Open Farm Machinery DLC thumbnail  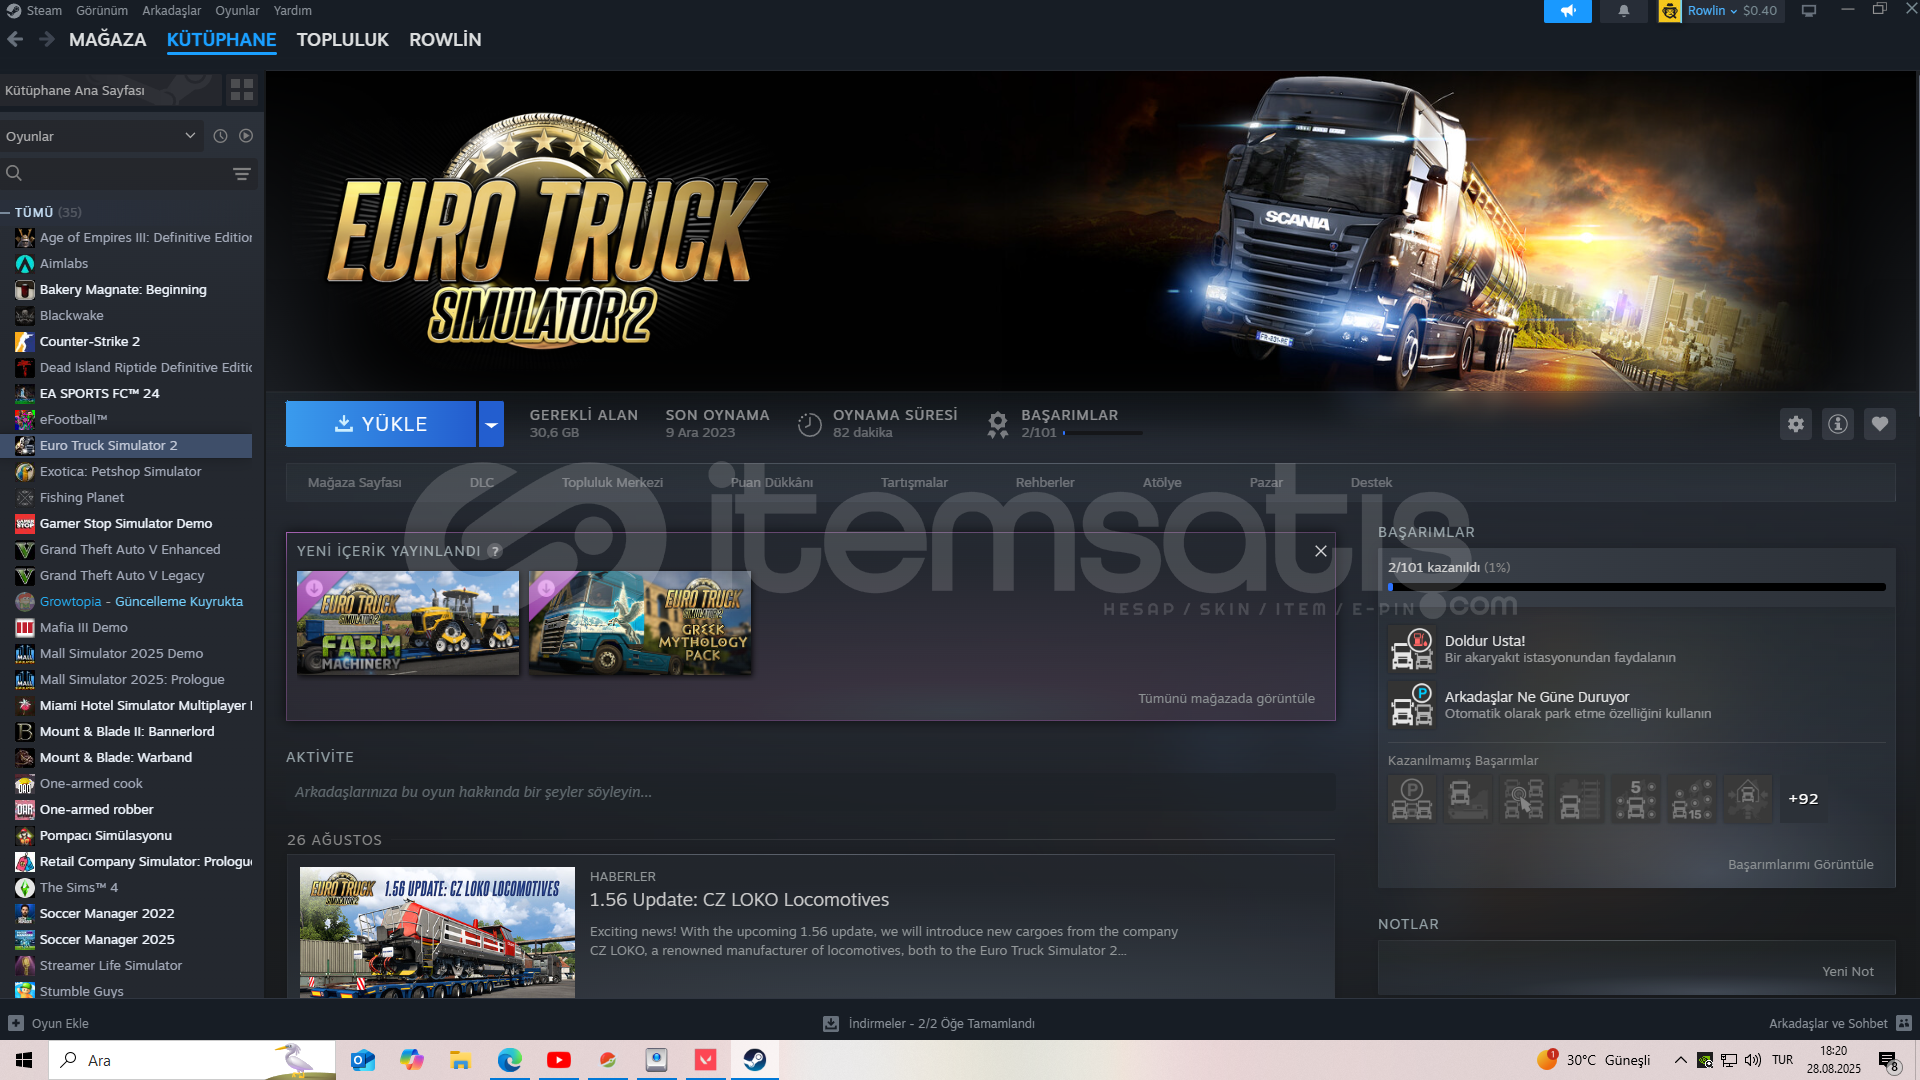point(408,622)
